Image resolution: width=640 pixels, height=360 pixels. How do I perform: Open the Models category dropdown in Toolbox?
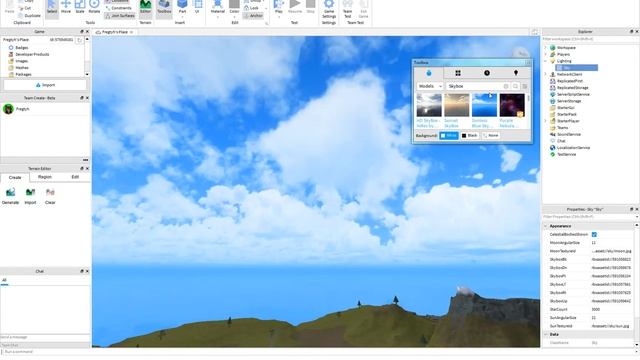430,87
